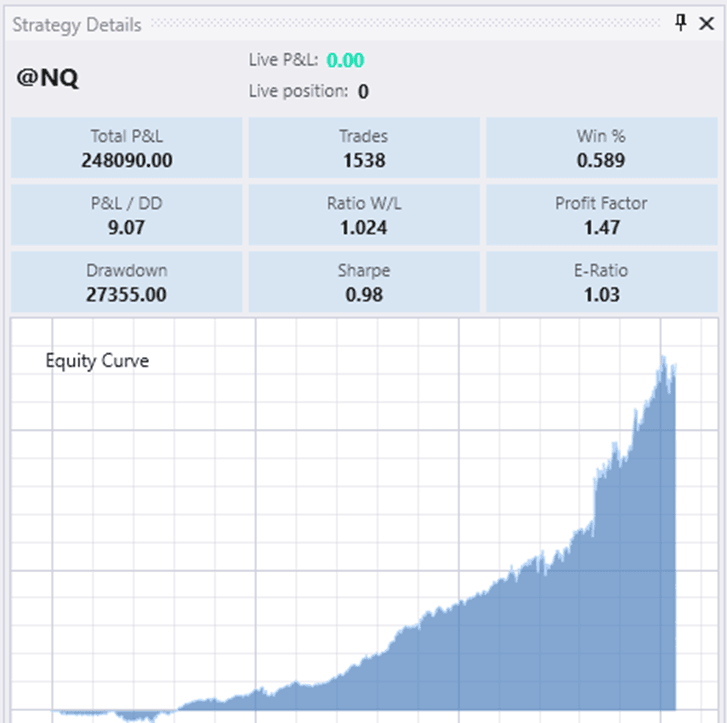Select the Drawdown tile

click(x=127, y=281)
